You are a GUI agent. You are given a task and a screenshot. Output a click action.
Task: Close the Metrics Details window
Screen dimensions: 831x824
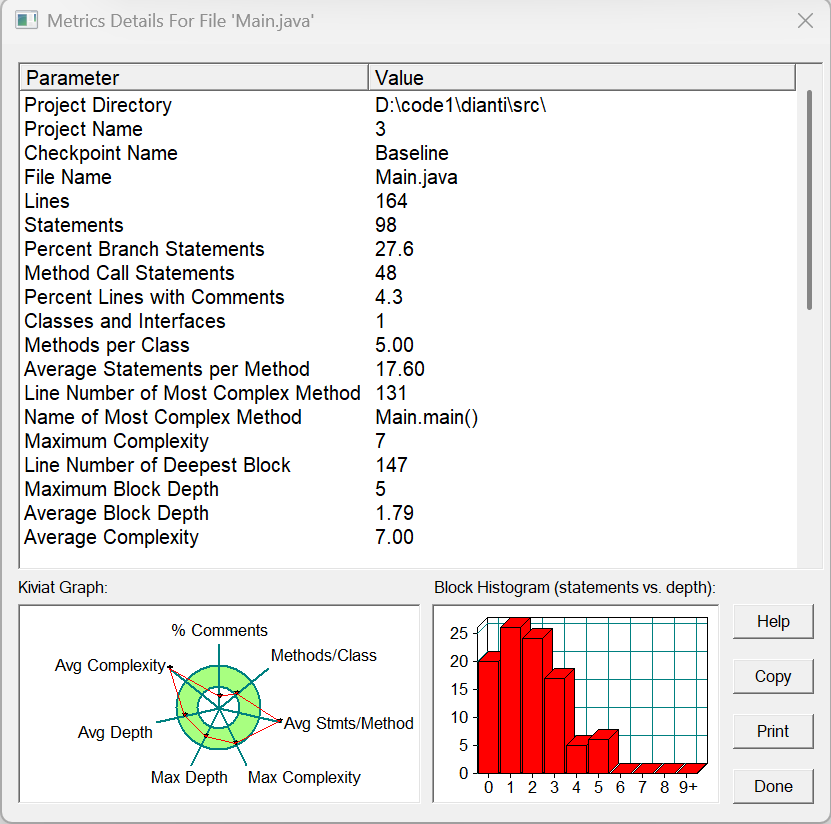coord(805,21)
